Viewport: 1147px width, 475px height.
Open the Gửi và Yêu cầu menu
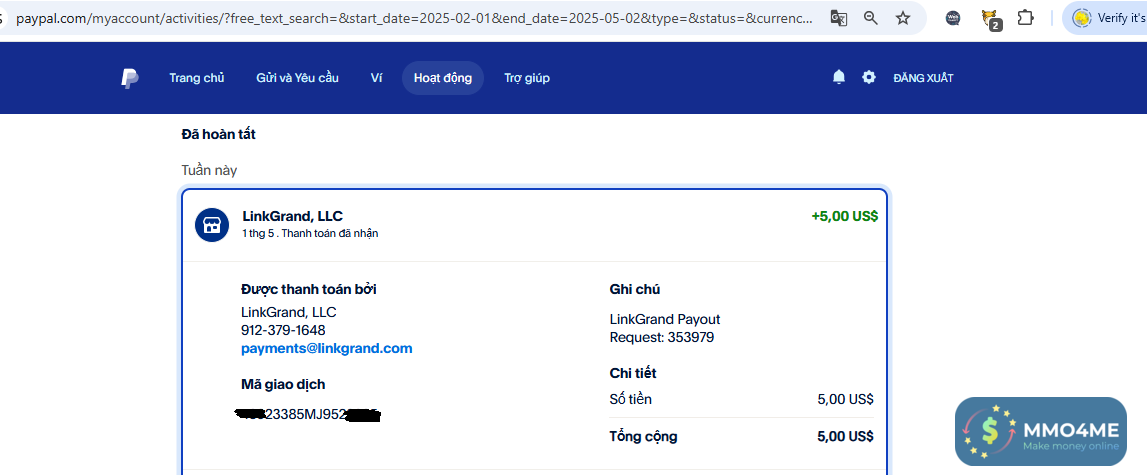(297, 78)
